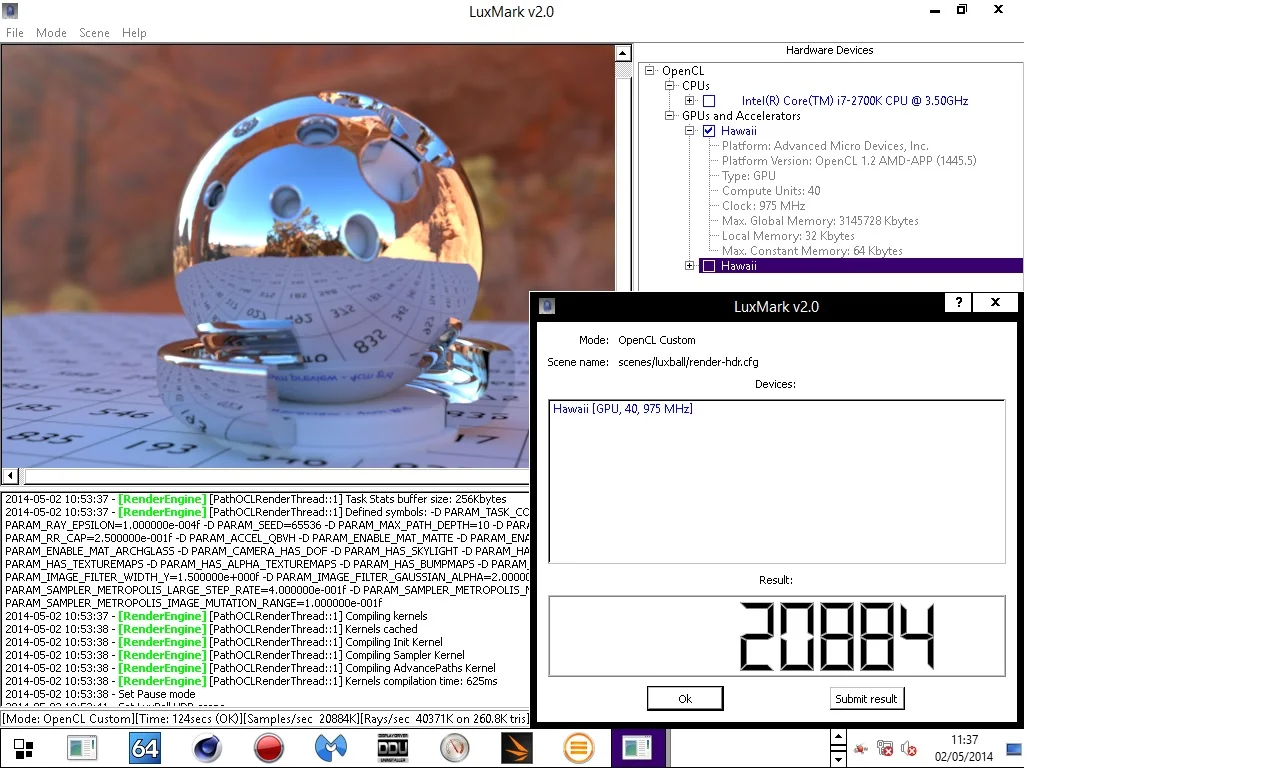Viewport: 1280px width, 768px height.
Task: Open the orange circle stacked-lines taskbar icon
Action: (x=578, y=748)
